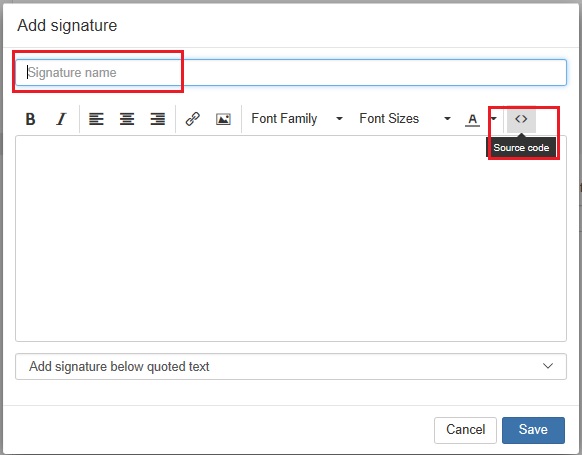Apply text color with the underlined A
Viewport: 582px width, 455px height.
472,120
